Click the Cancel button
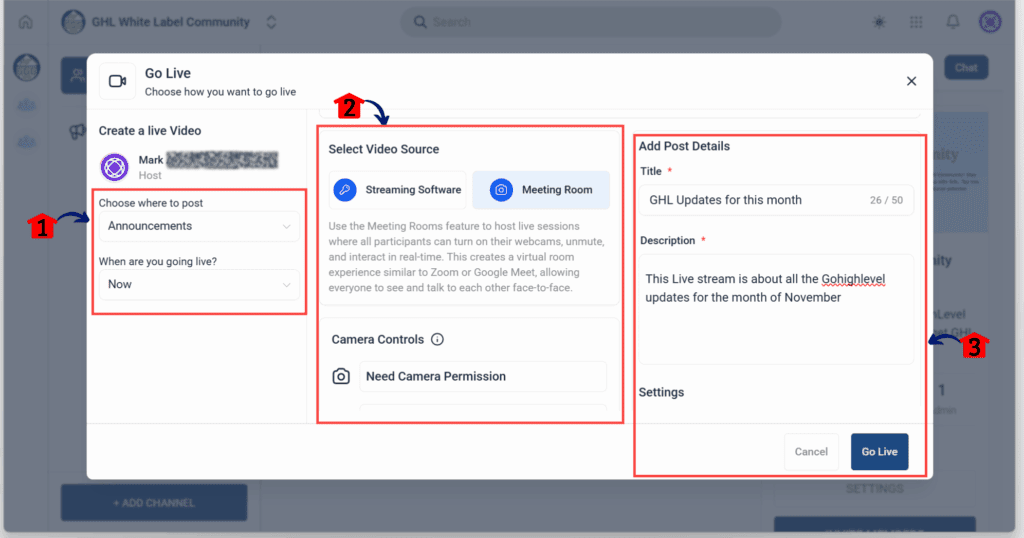The height and width of the screenshot is (538, 1024). tap(811, 451)
